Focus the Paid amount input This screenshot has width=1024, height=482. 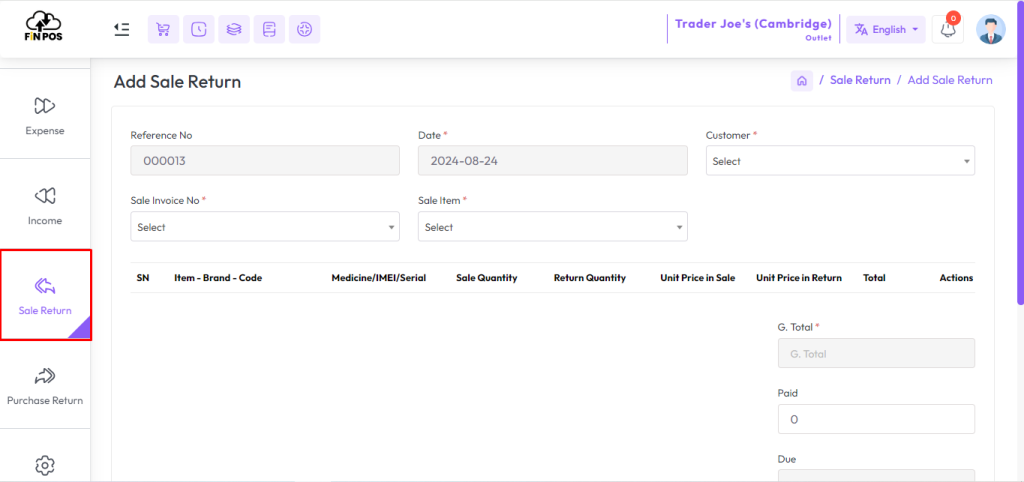click(x=876, y=419)
